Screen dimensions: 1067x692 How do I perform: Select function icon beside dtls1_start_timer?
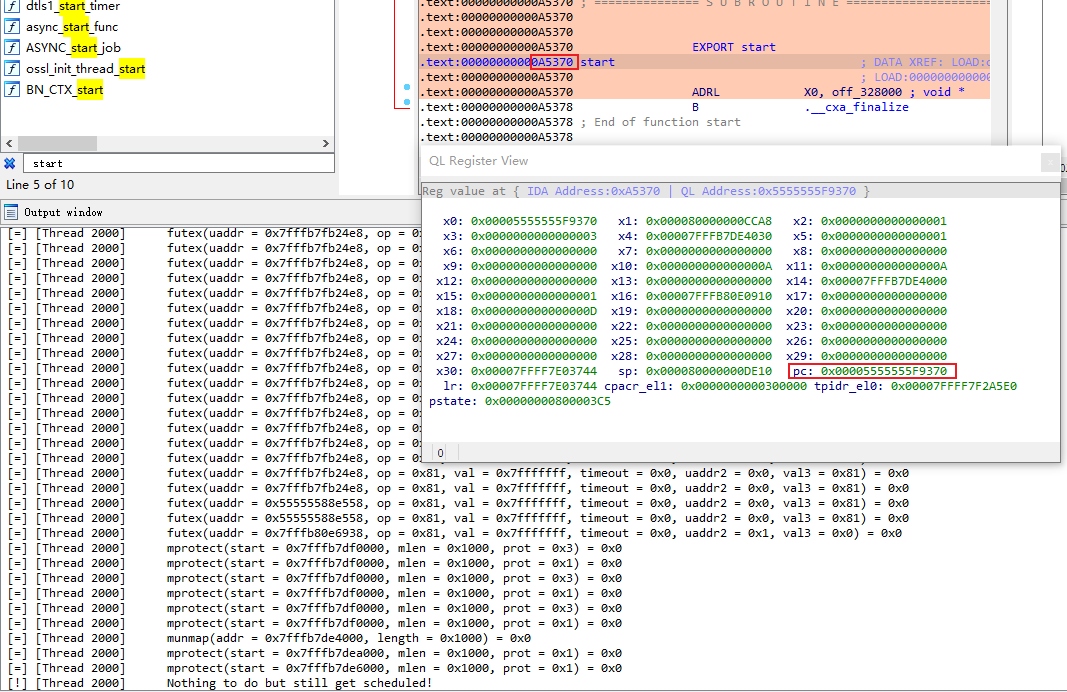click(x=12, y=6)
